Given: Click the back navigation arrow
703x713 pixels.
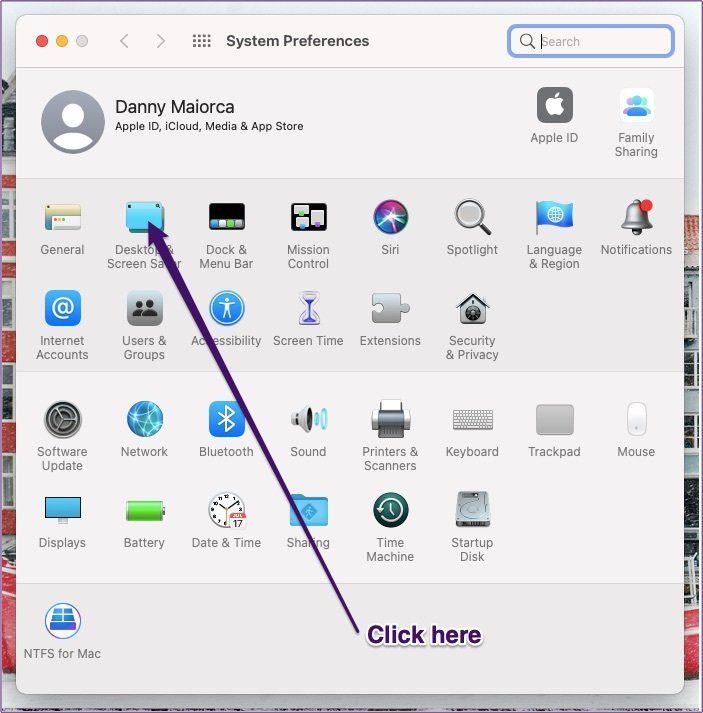Looking at the screenshot, I should click(124, 41).
